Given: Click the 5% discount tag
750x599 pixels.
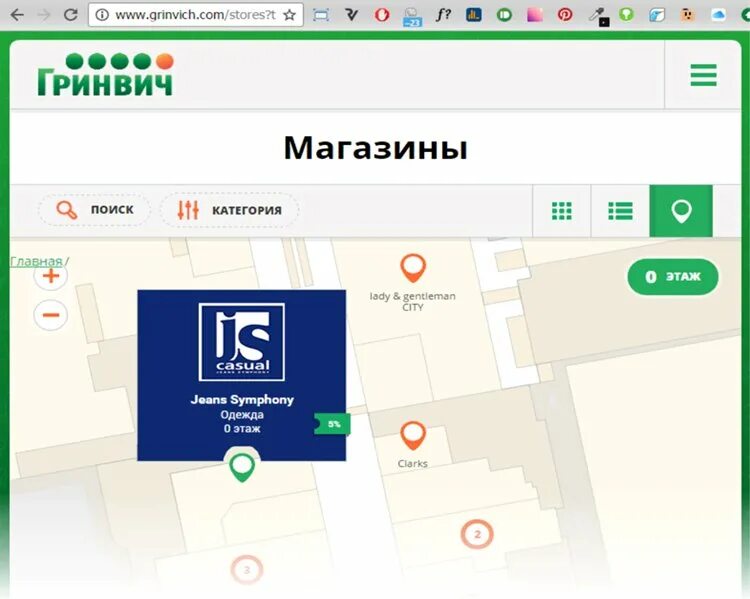Looking at the screenshot, I should point(332,424).
